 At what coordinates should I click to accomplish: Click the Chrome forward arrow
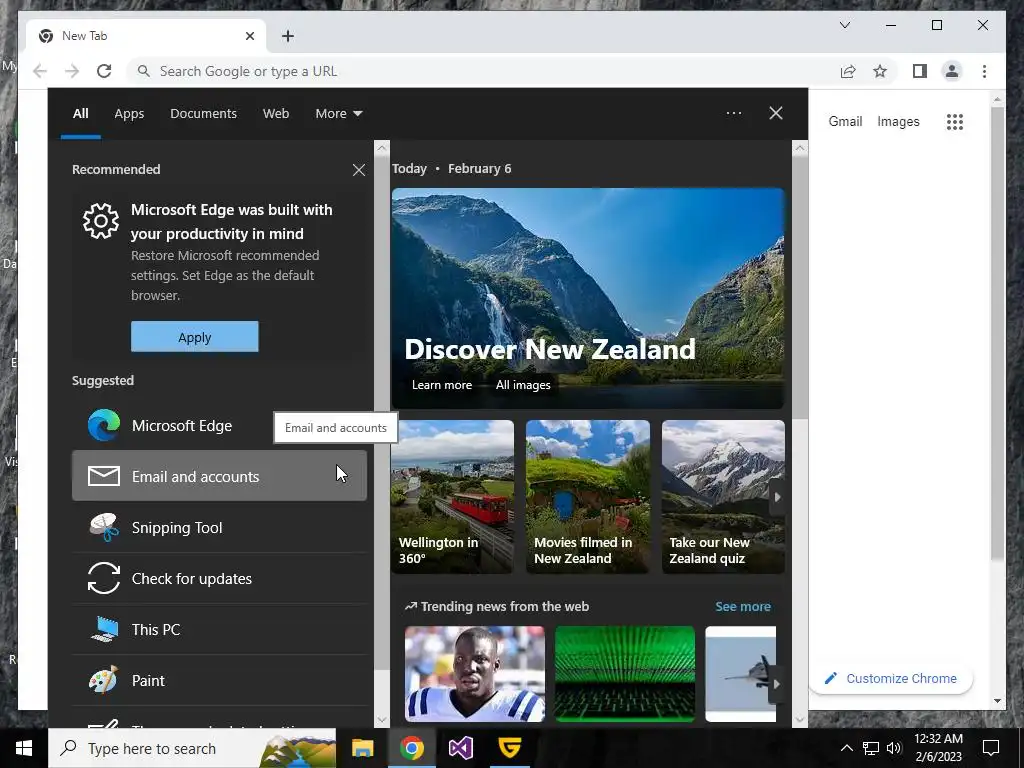point(72,71)
